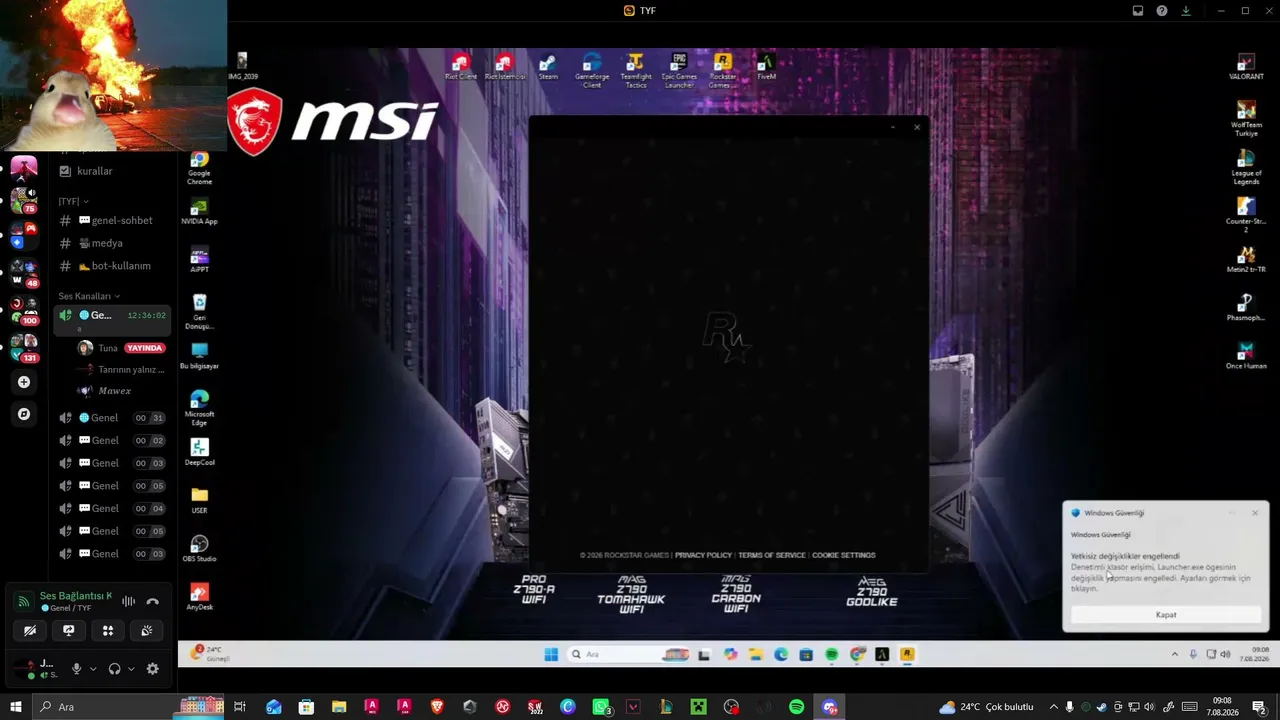Open Rockstar Games desktop shortcut
The image size is (1280, 720).
pos(723,72)
